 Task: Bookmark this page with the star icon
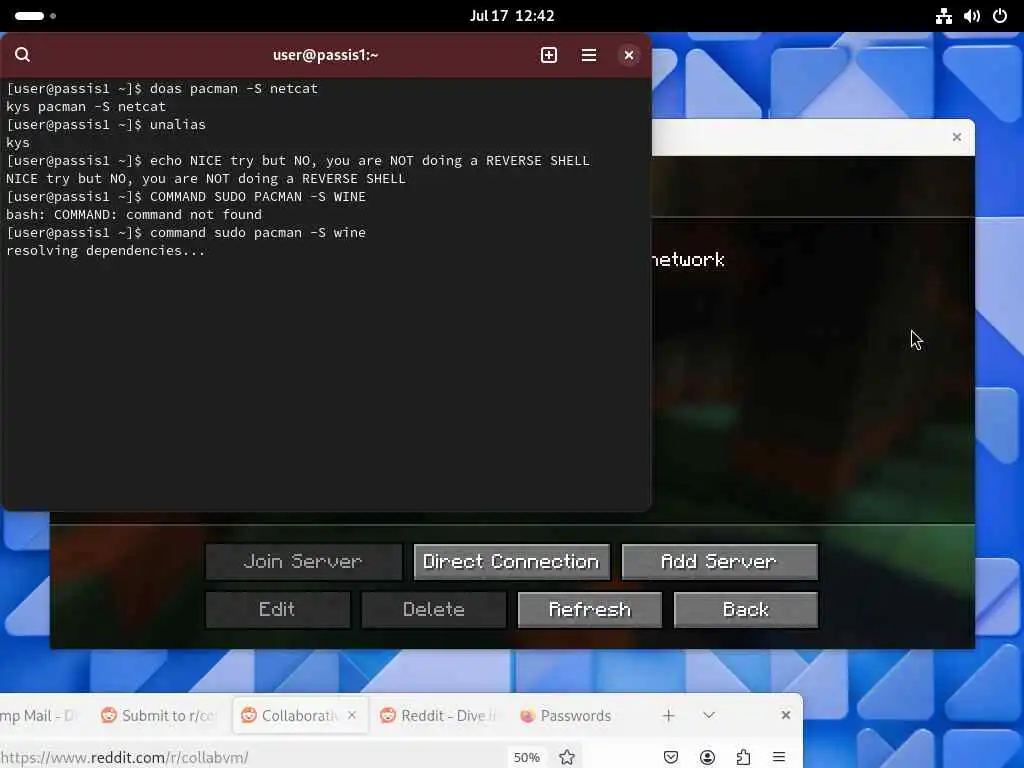click(x=567, y=757)
